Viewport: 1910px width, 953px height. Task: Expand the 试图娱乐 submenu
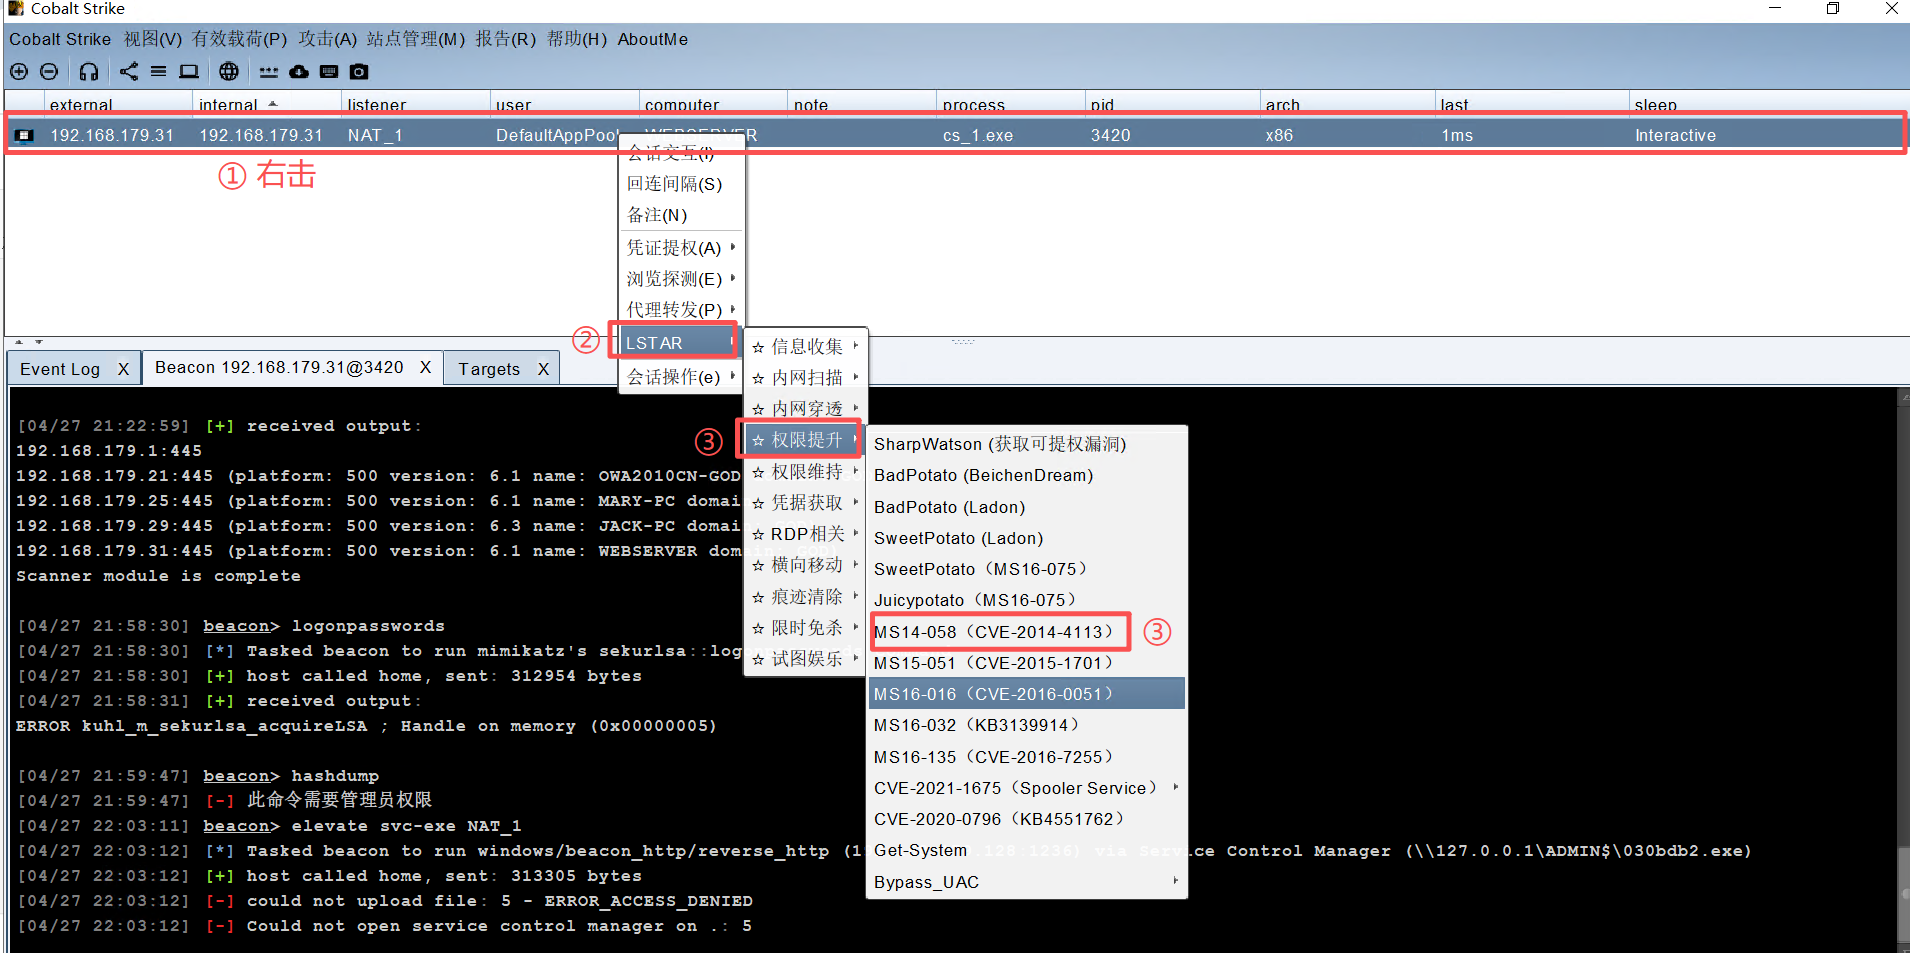click(806, 659)
